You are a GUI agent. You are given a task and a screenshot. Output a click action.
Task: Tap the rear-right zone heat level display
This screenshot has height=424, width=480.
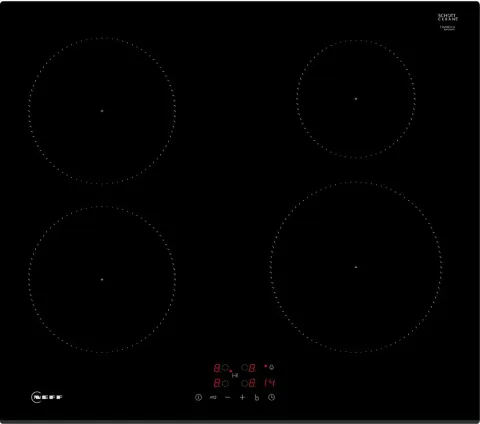pyautogui.click(x=252, y=368)
